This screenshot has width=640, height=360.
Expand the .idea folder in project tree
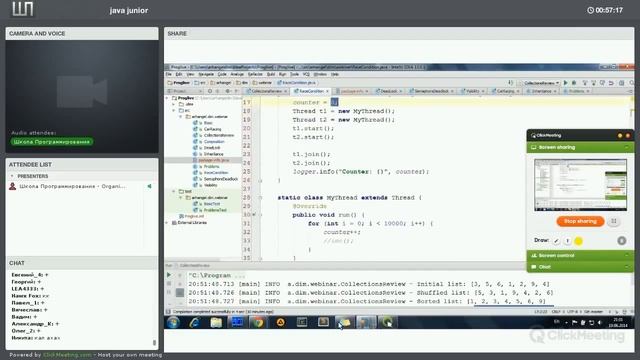click(174, 104)
